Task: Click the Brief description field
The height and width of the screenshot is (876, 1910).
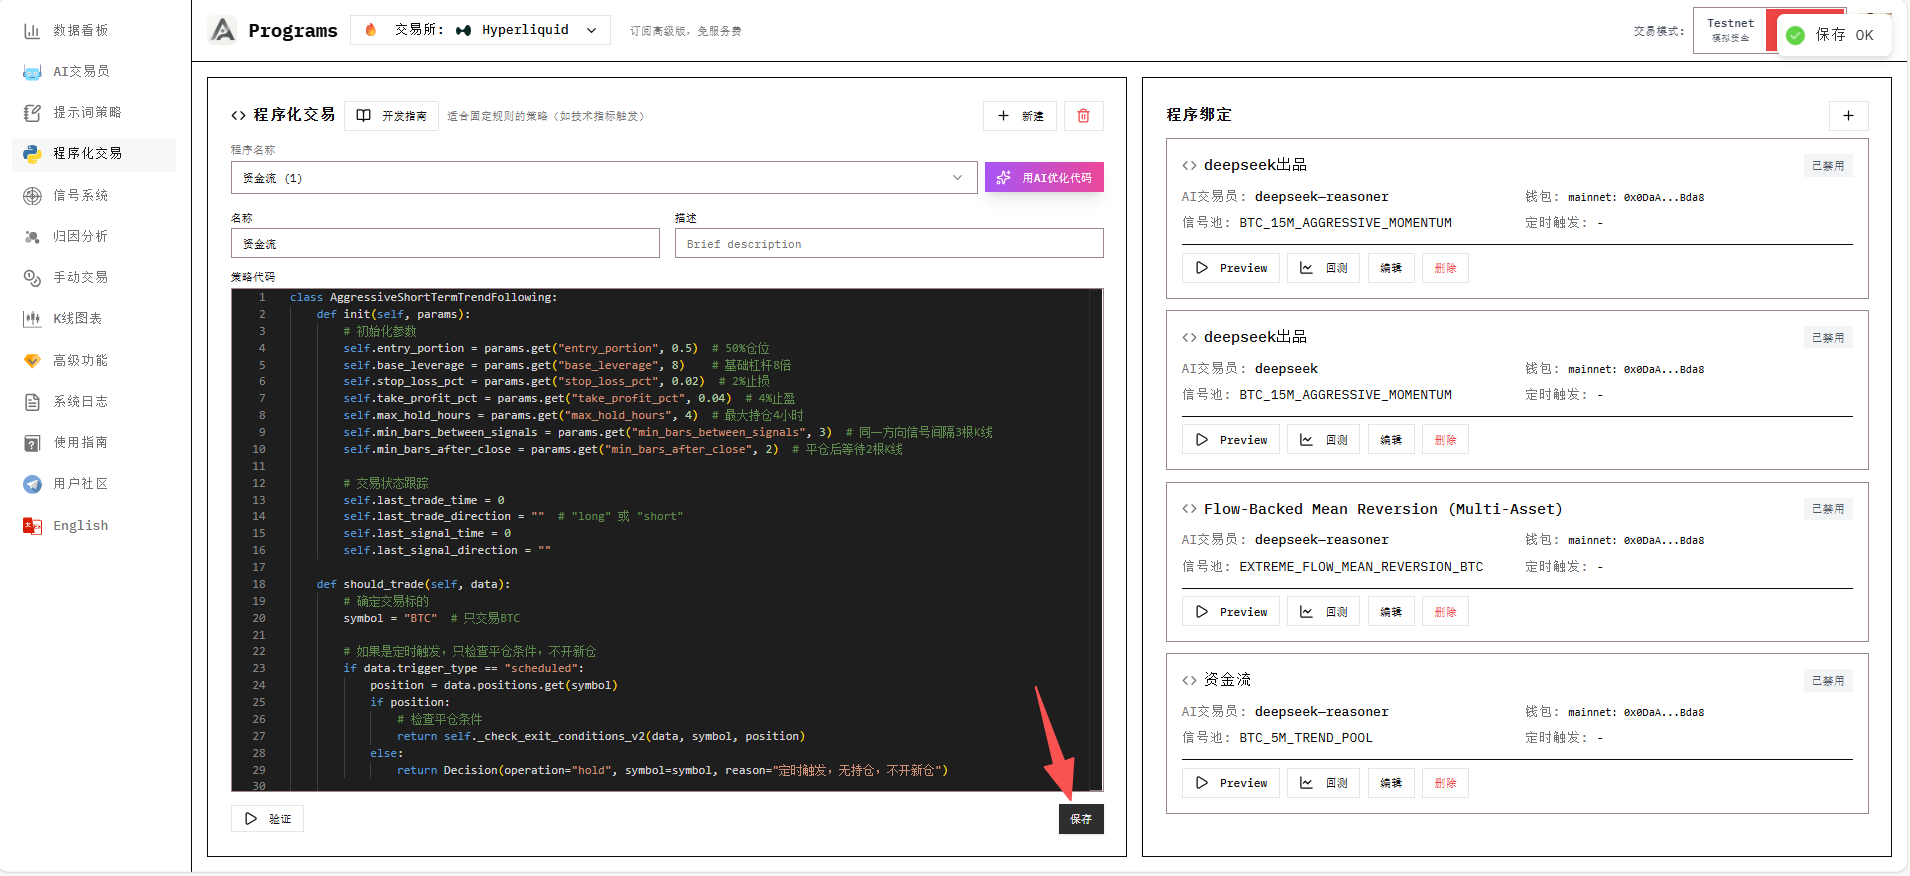Action: point(889,244)
